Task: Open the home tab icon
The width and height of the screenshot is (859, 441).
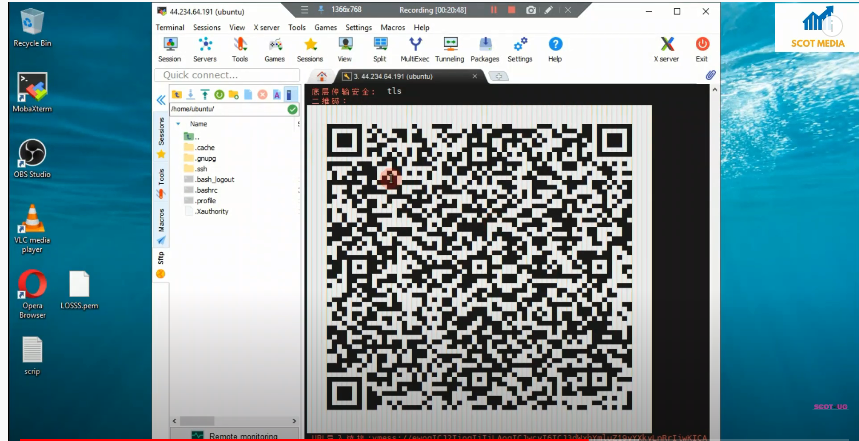Action: click(x=322, y=76)
